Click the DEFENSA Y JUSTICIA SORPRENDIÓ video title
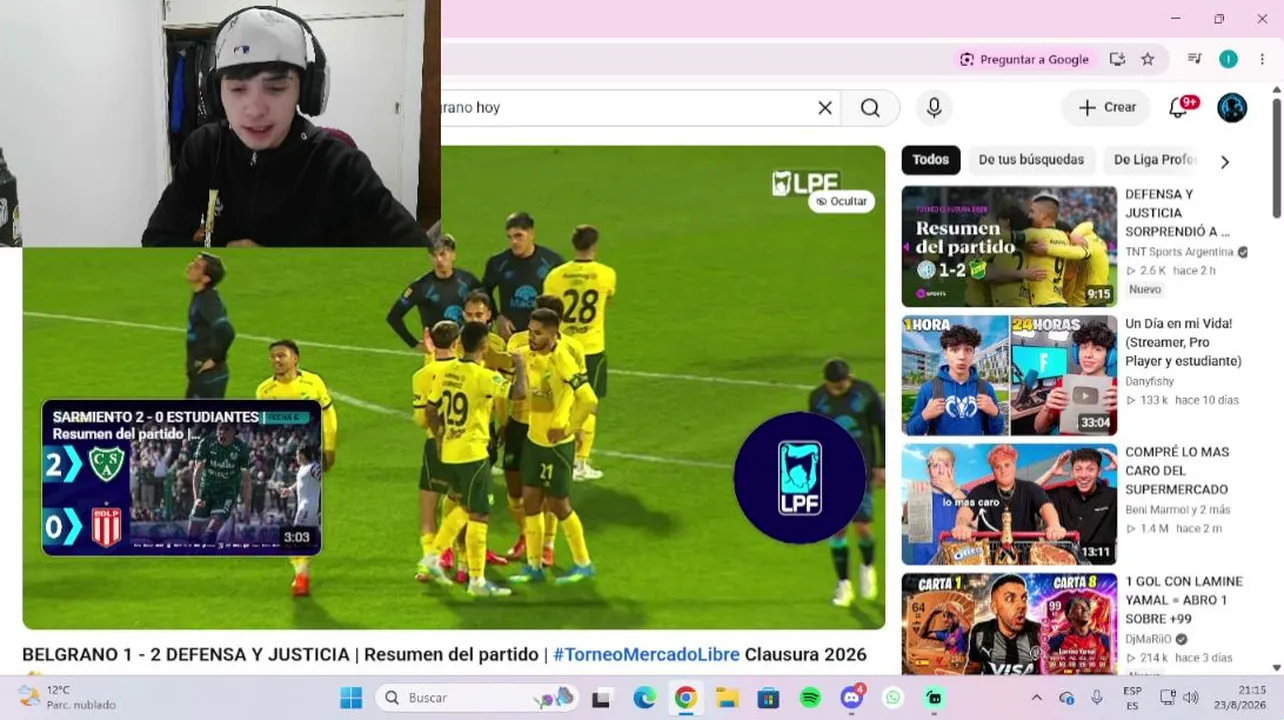This screenshot has height=720, width=1284. pos(1177,213)
